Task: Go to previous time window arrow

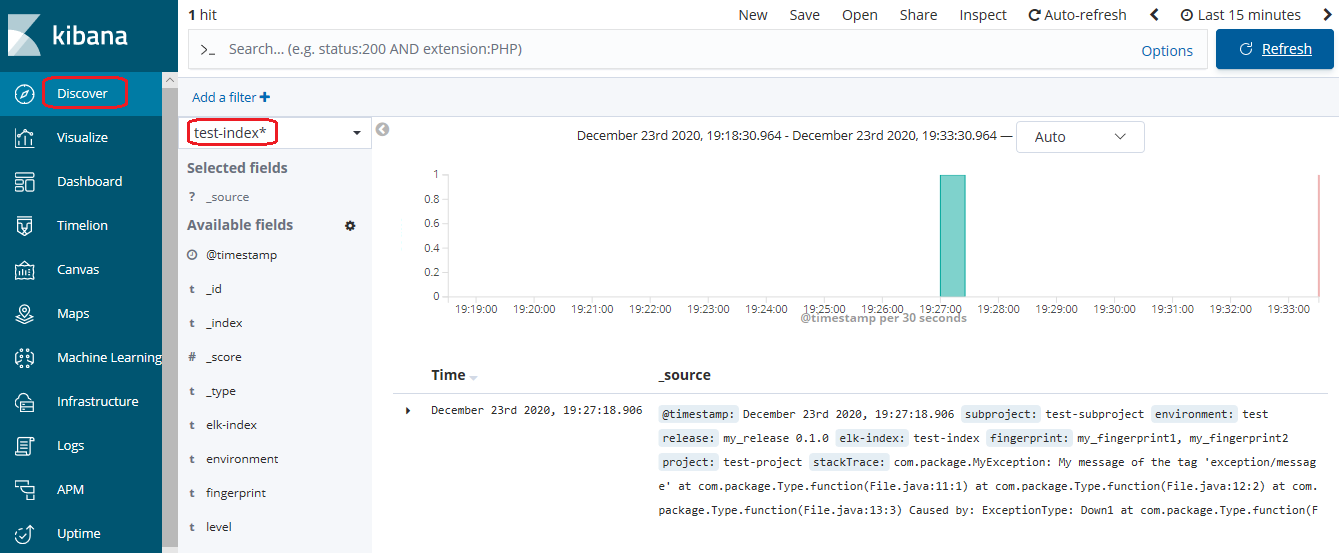Action: pyautogui.click(x=1155, y=15)
